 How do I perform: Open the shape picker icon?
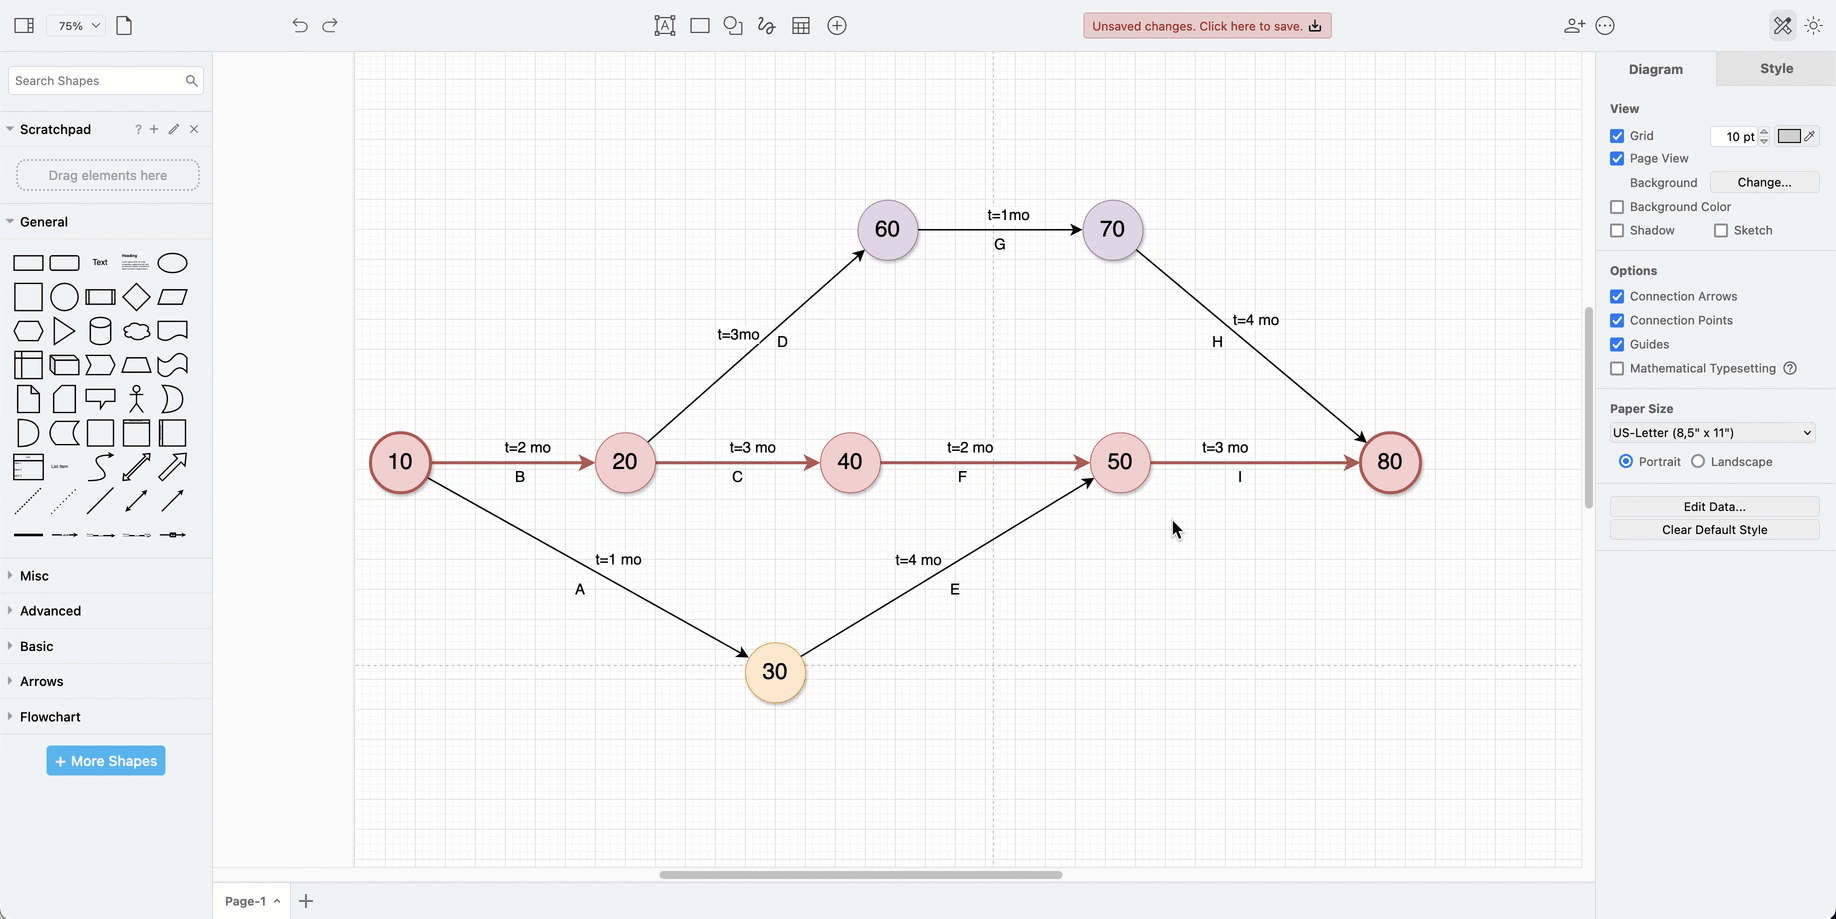pos(733,25)
